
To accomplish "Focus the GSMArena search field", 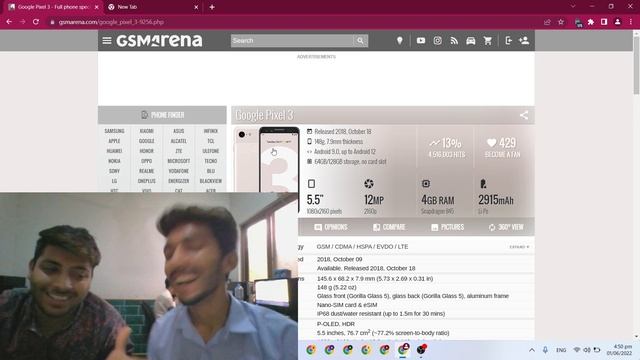I will 292,40.
